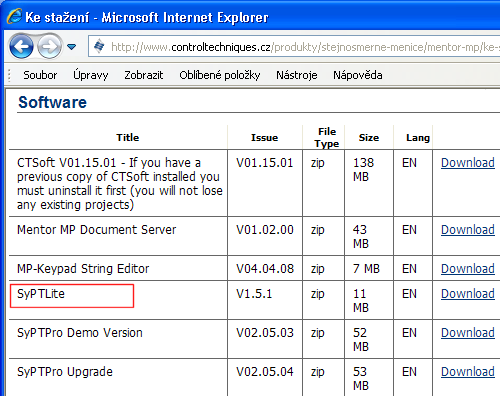
Task: Download SyPTPro Demo Version
Action: coord(468,333)
